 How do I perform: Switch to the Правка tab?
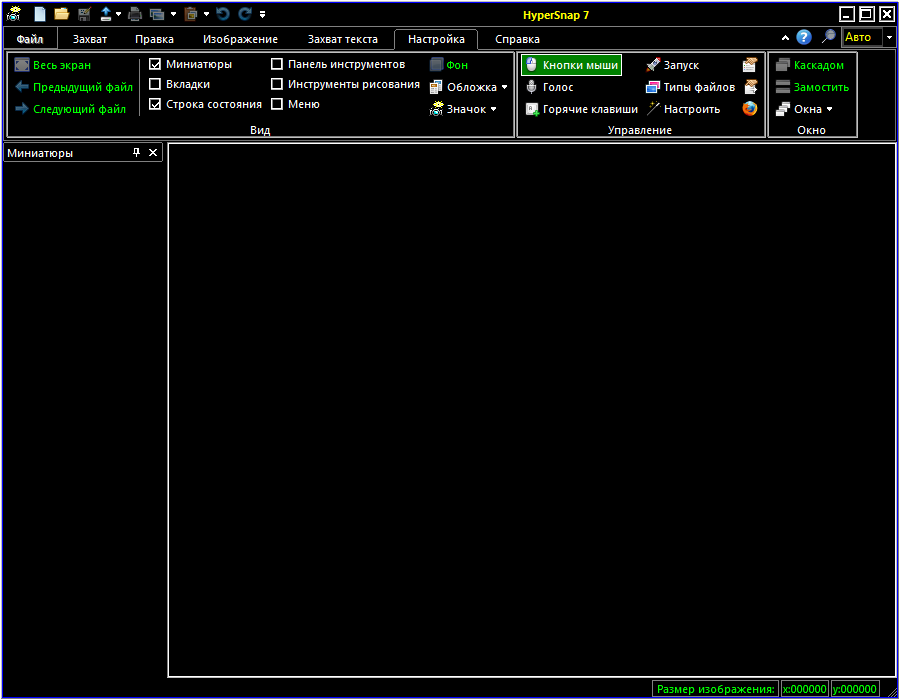click(x=154, y=39)
